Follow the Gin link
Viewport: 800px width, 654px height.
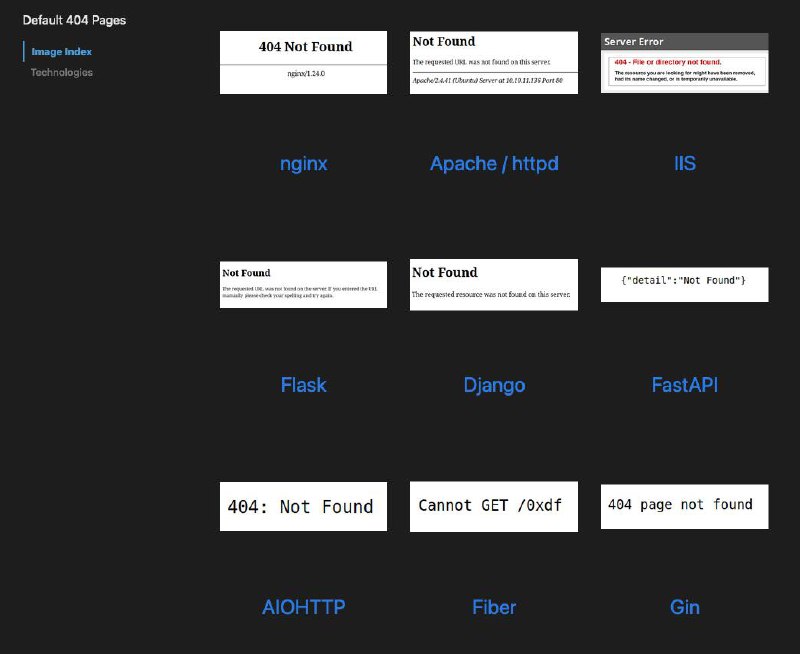pyautogui.click(x=685, y=607)
